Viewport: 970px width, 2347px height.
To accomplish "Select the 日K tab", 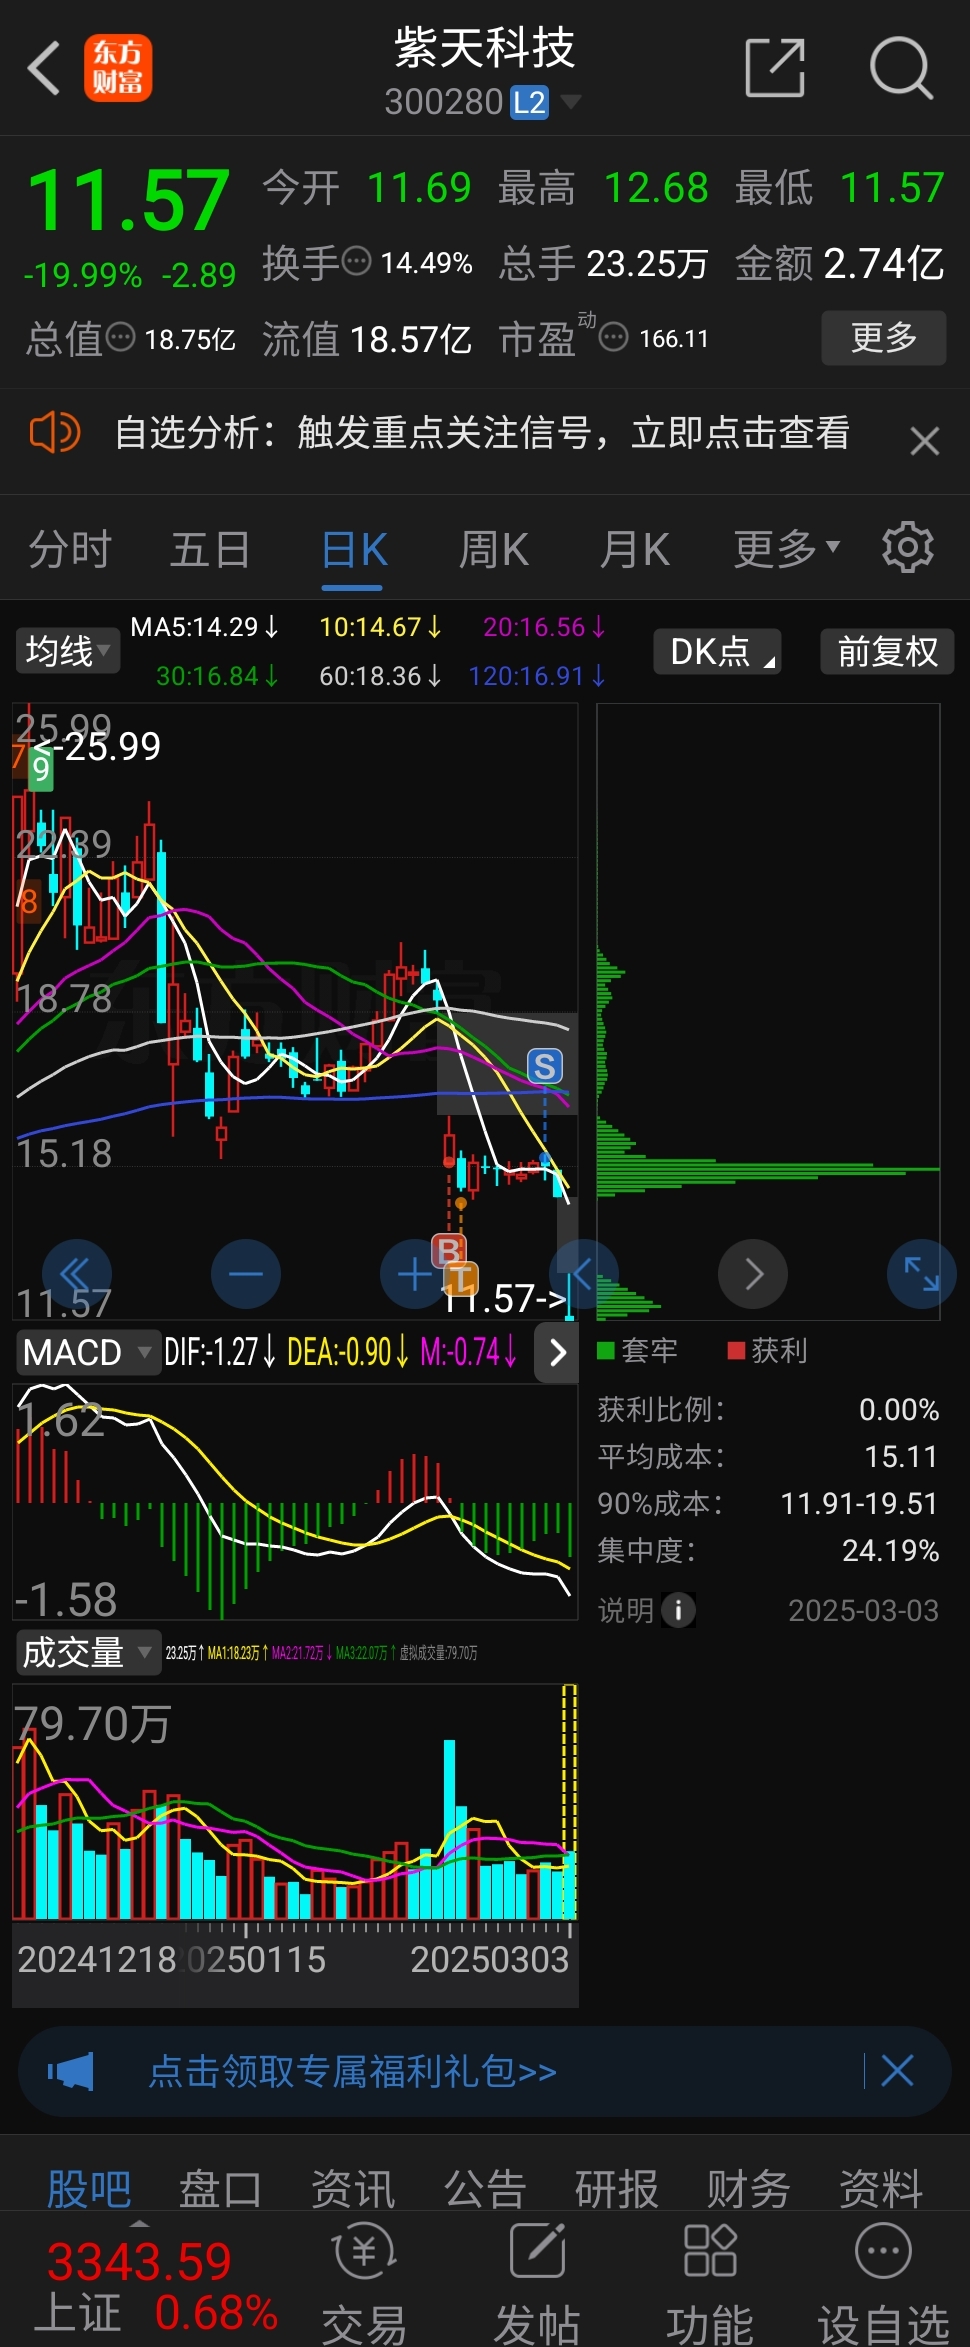I will tap(354, 549).
